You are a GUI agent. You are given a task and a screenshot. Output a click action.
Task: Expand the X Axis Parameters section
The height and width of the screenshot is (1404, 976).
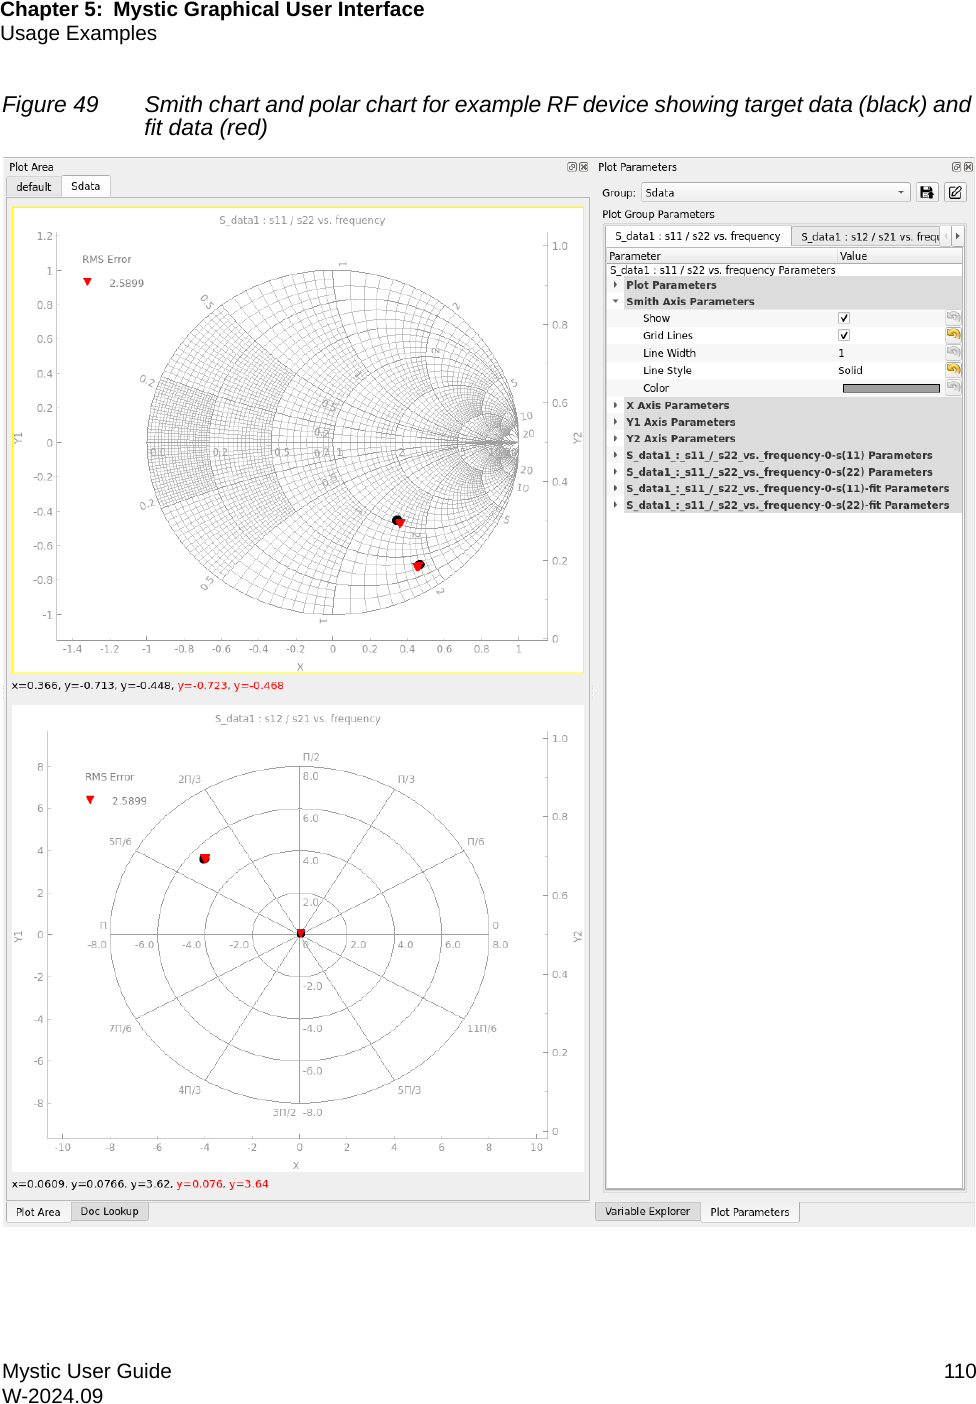tap(616, 405)
